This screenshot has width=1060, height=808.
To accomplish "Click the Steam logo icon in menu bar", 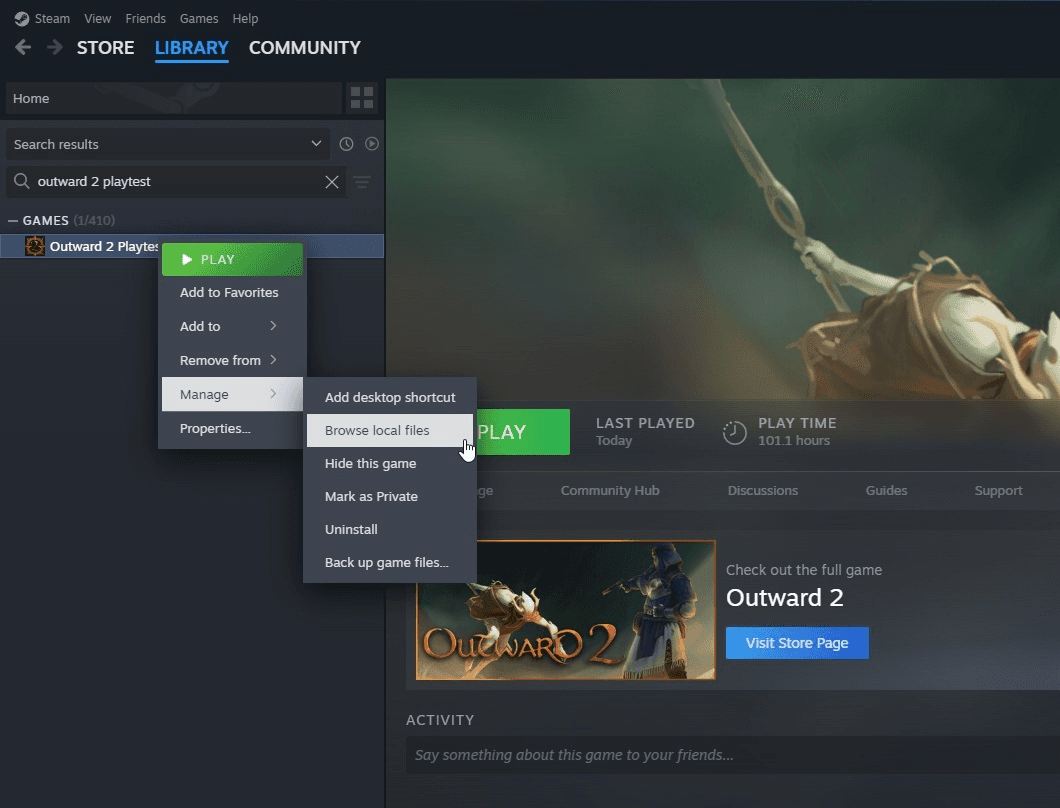I will (x=22, y=18).
